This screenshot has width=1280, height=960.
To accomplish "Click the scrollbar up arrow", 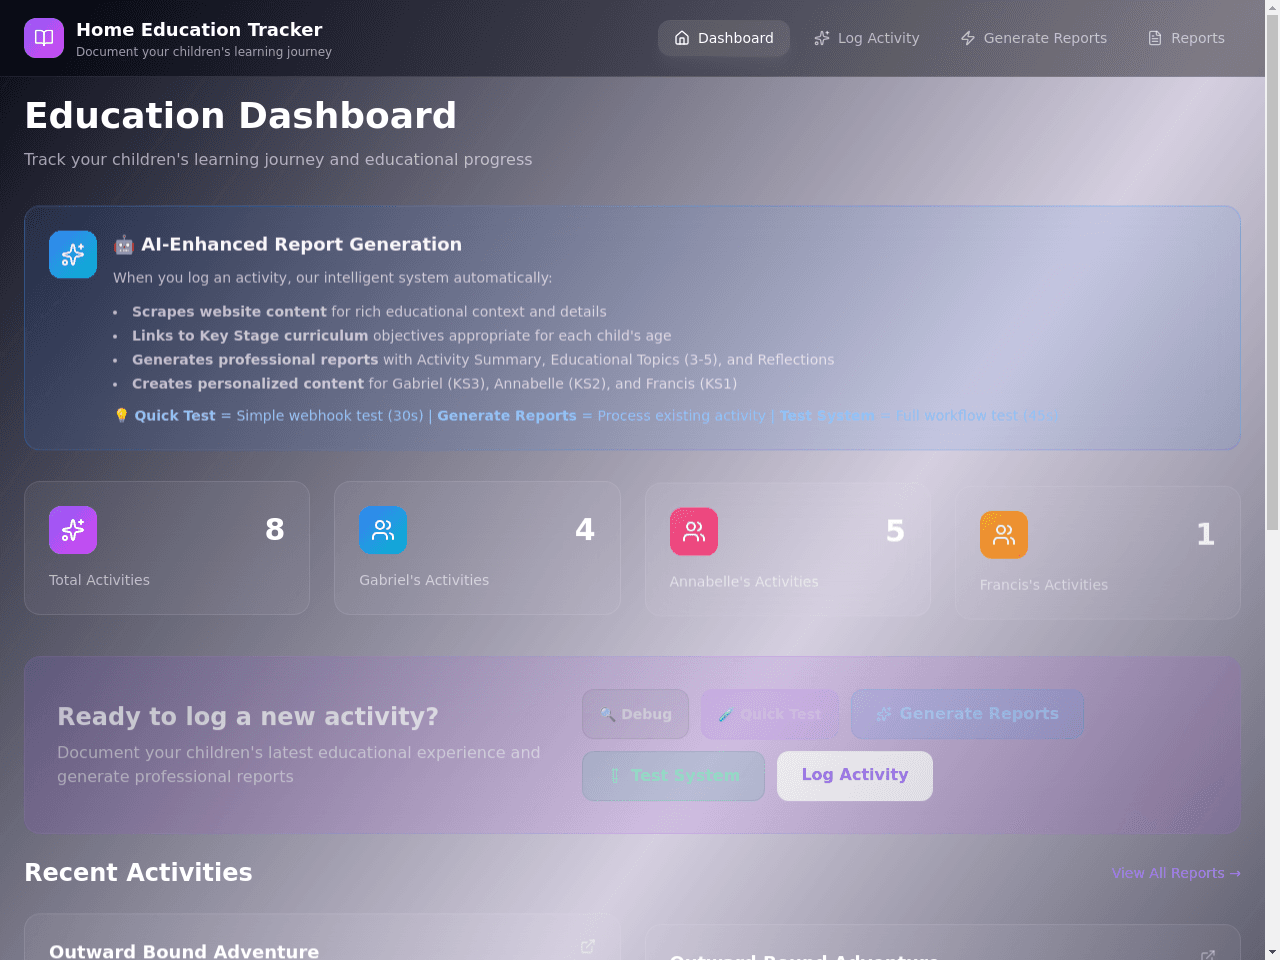I will pos(1272,8).
